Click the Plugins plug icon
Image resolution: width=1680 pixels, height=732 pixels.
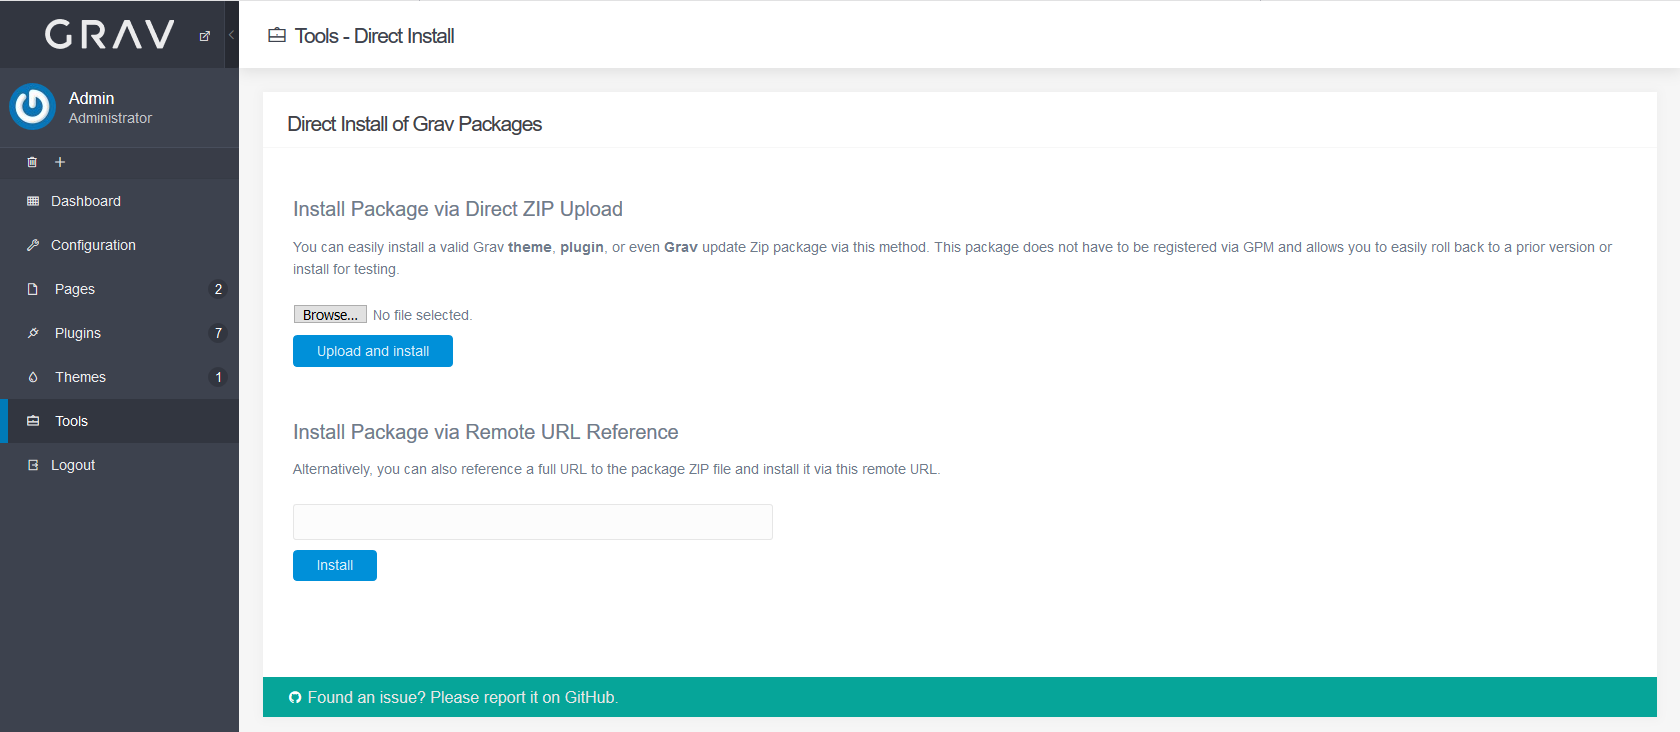tap(33, 333)
